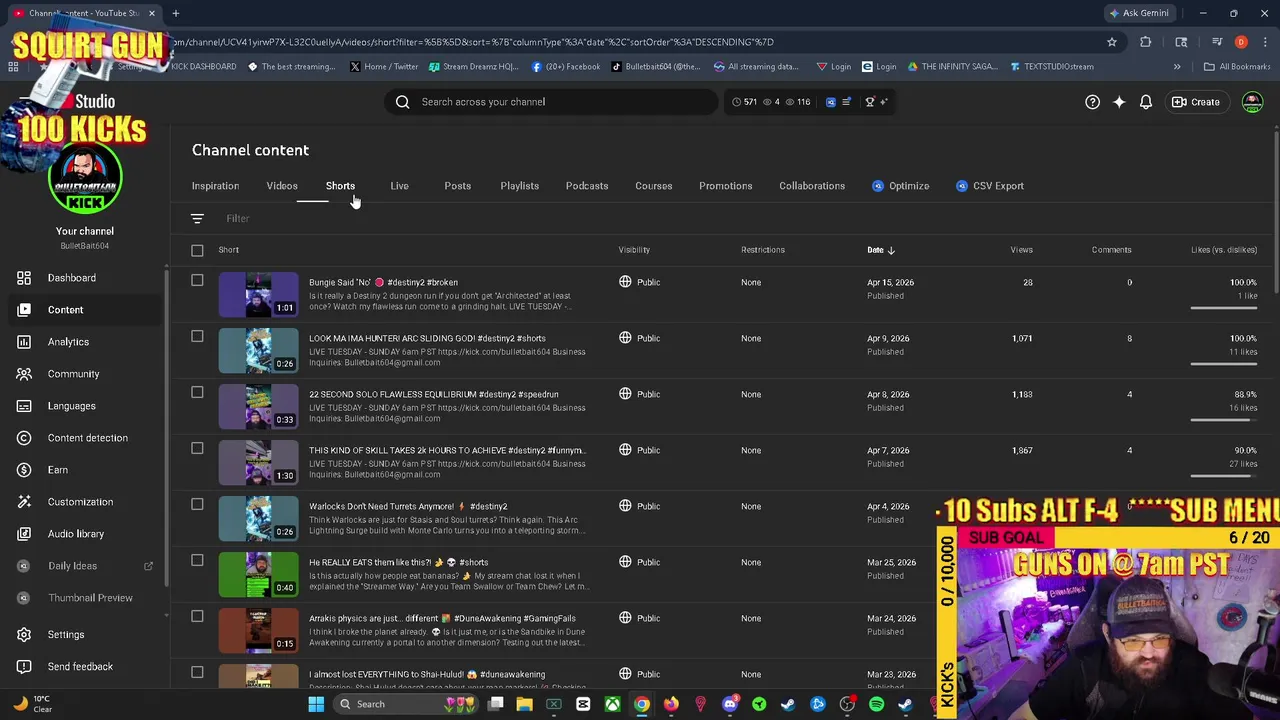
Task: Open Thumbnail Preview tool
Action: coord(90,598)
